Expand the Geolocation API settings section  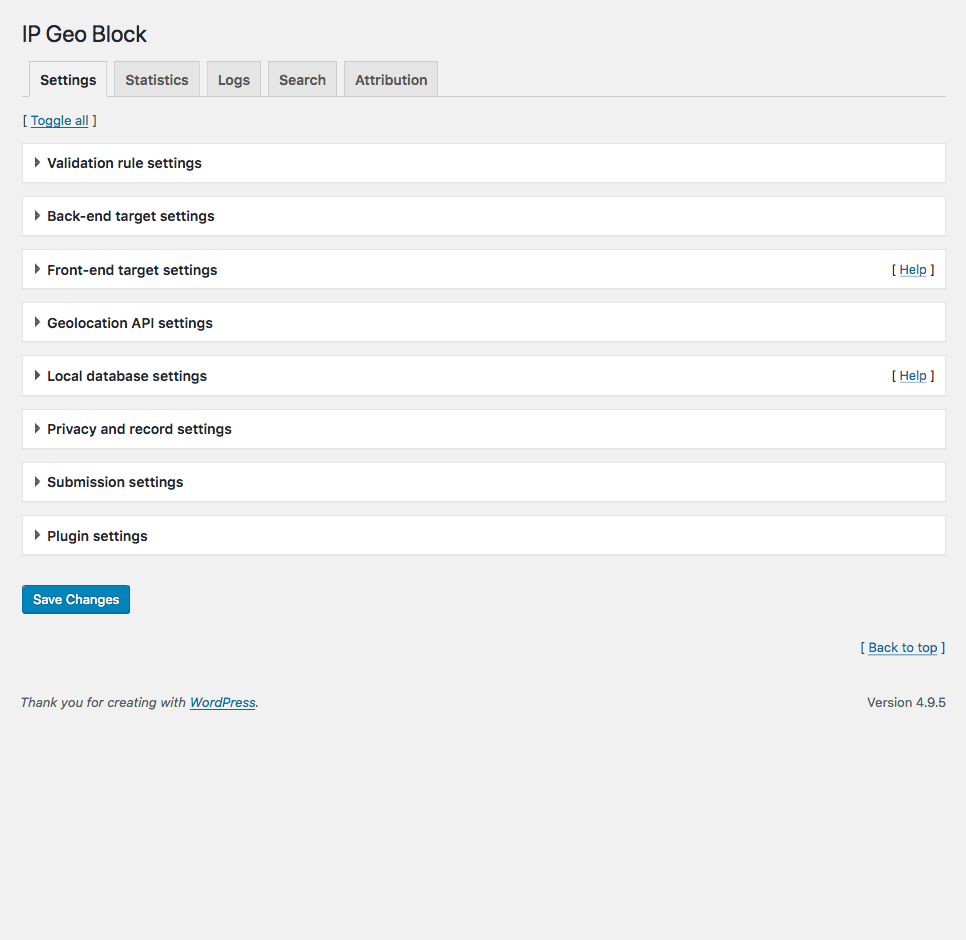point(129,323)
